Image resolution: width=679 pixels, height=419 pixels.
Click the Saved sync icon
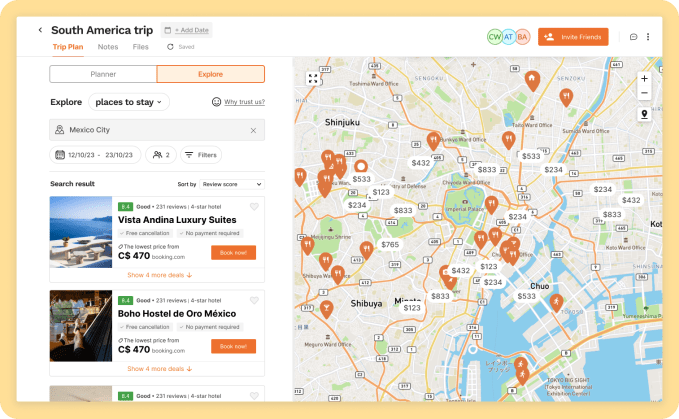(x=170, y=47)
